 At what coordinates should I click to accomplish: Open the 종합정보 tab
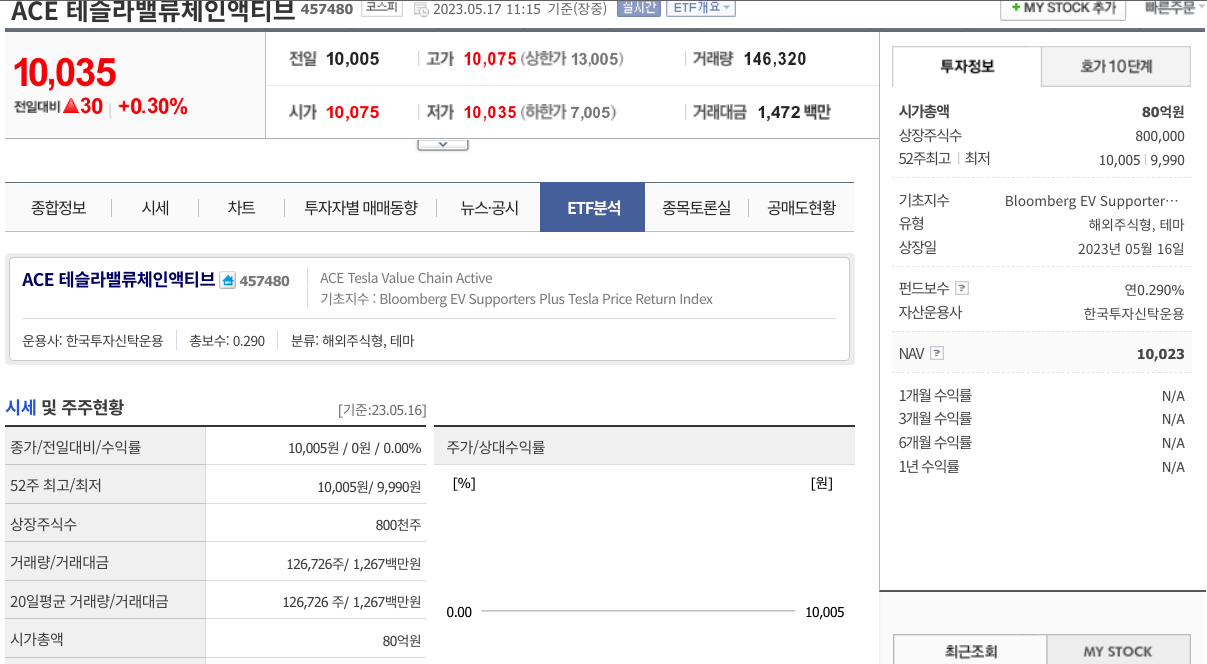pos(59,208)
